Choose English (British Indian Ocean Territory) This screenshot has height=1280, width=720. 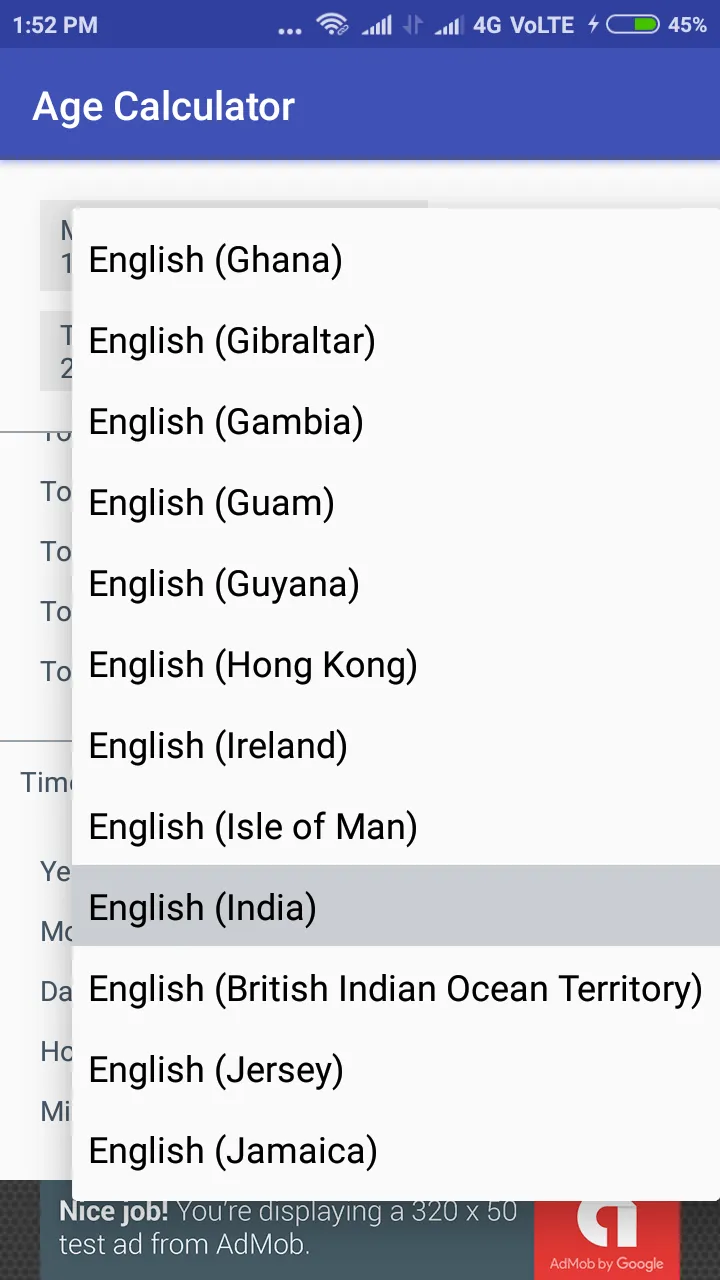tap(396, 989)
